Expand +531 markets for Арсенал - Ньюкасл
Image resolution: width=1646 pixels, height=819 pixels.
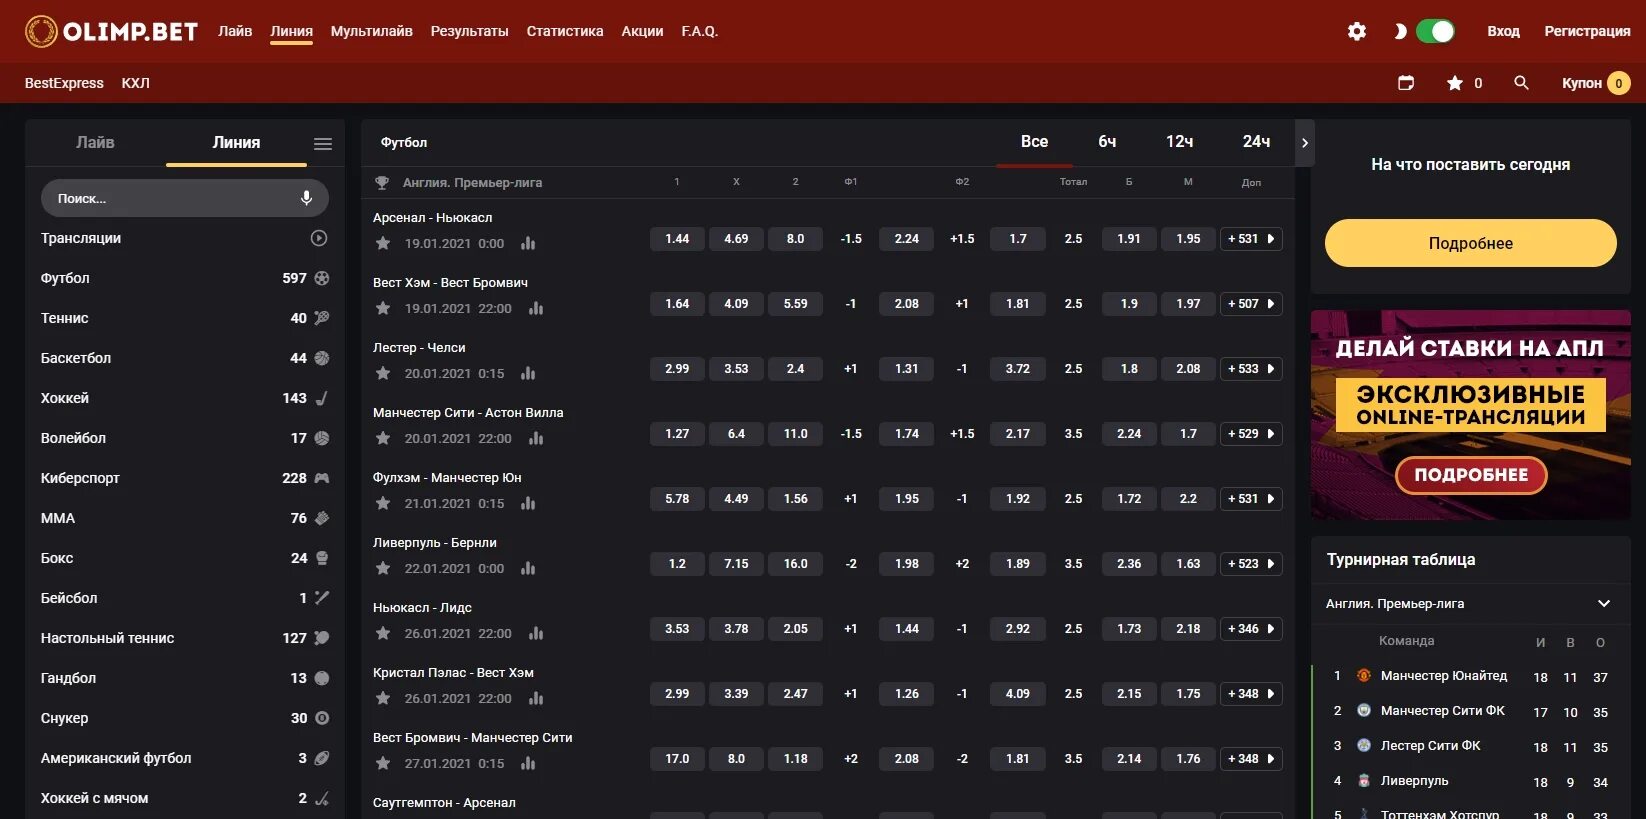1251,239
